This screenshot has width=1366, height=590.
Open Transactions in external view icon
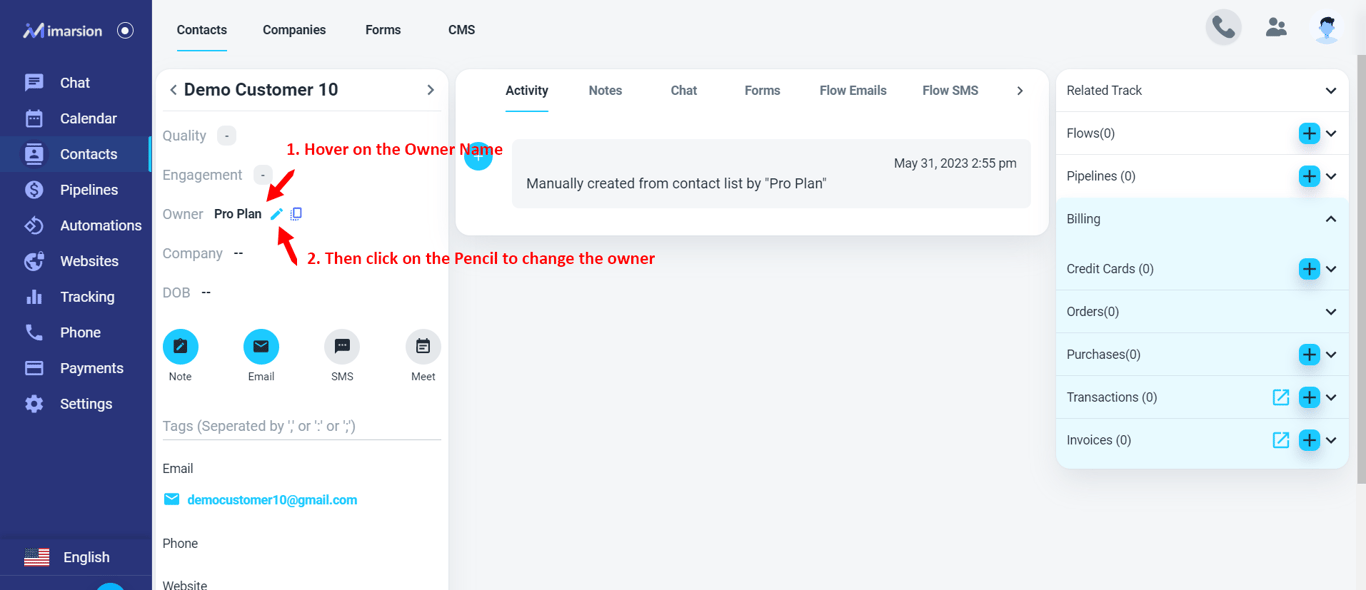[1281, 397]
